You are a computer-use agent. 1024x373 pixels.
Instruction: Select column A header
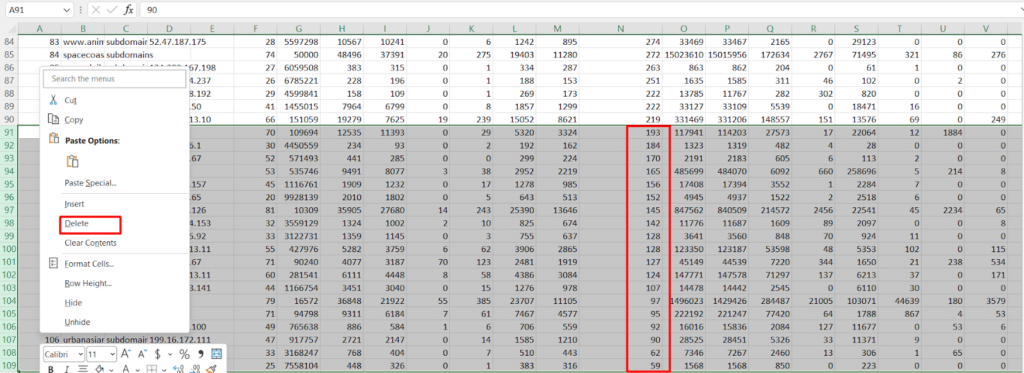point(40,28)
